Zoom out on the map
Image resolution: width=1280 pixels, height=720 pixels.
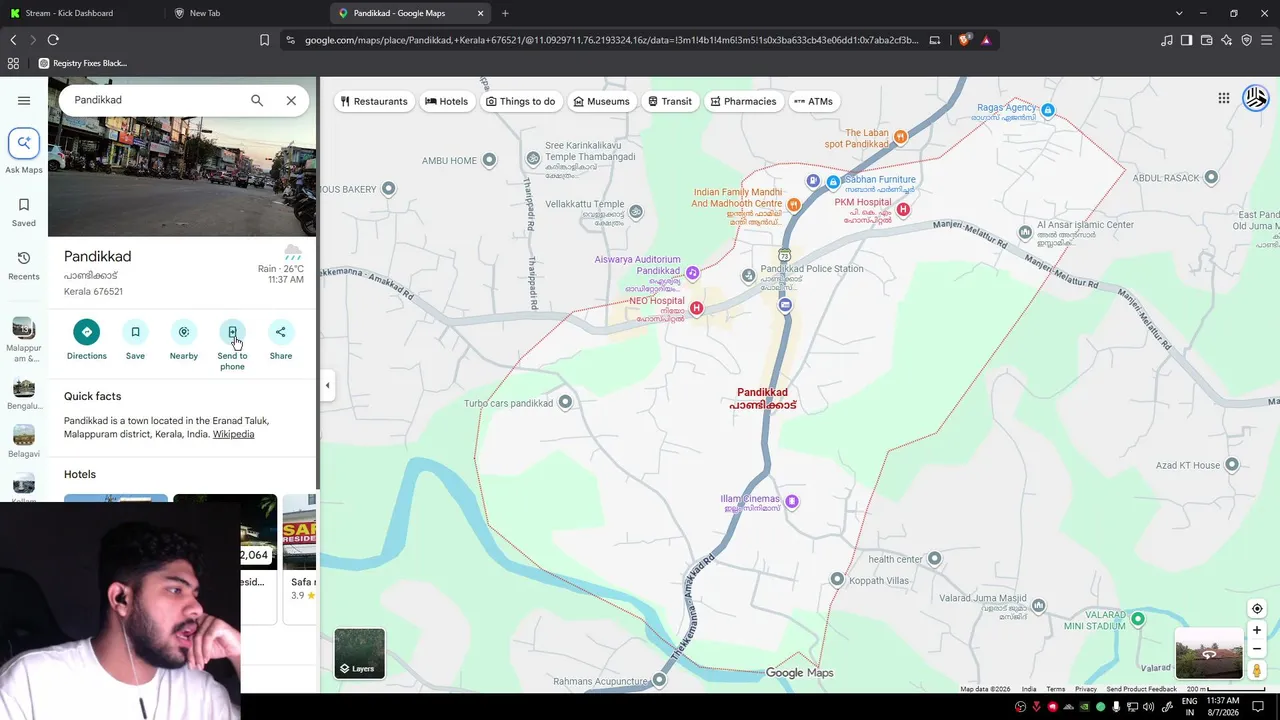tap(1257, 649)
